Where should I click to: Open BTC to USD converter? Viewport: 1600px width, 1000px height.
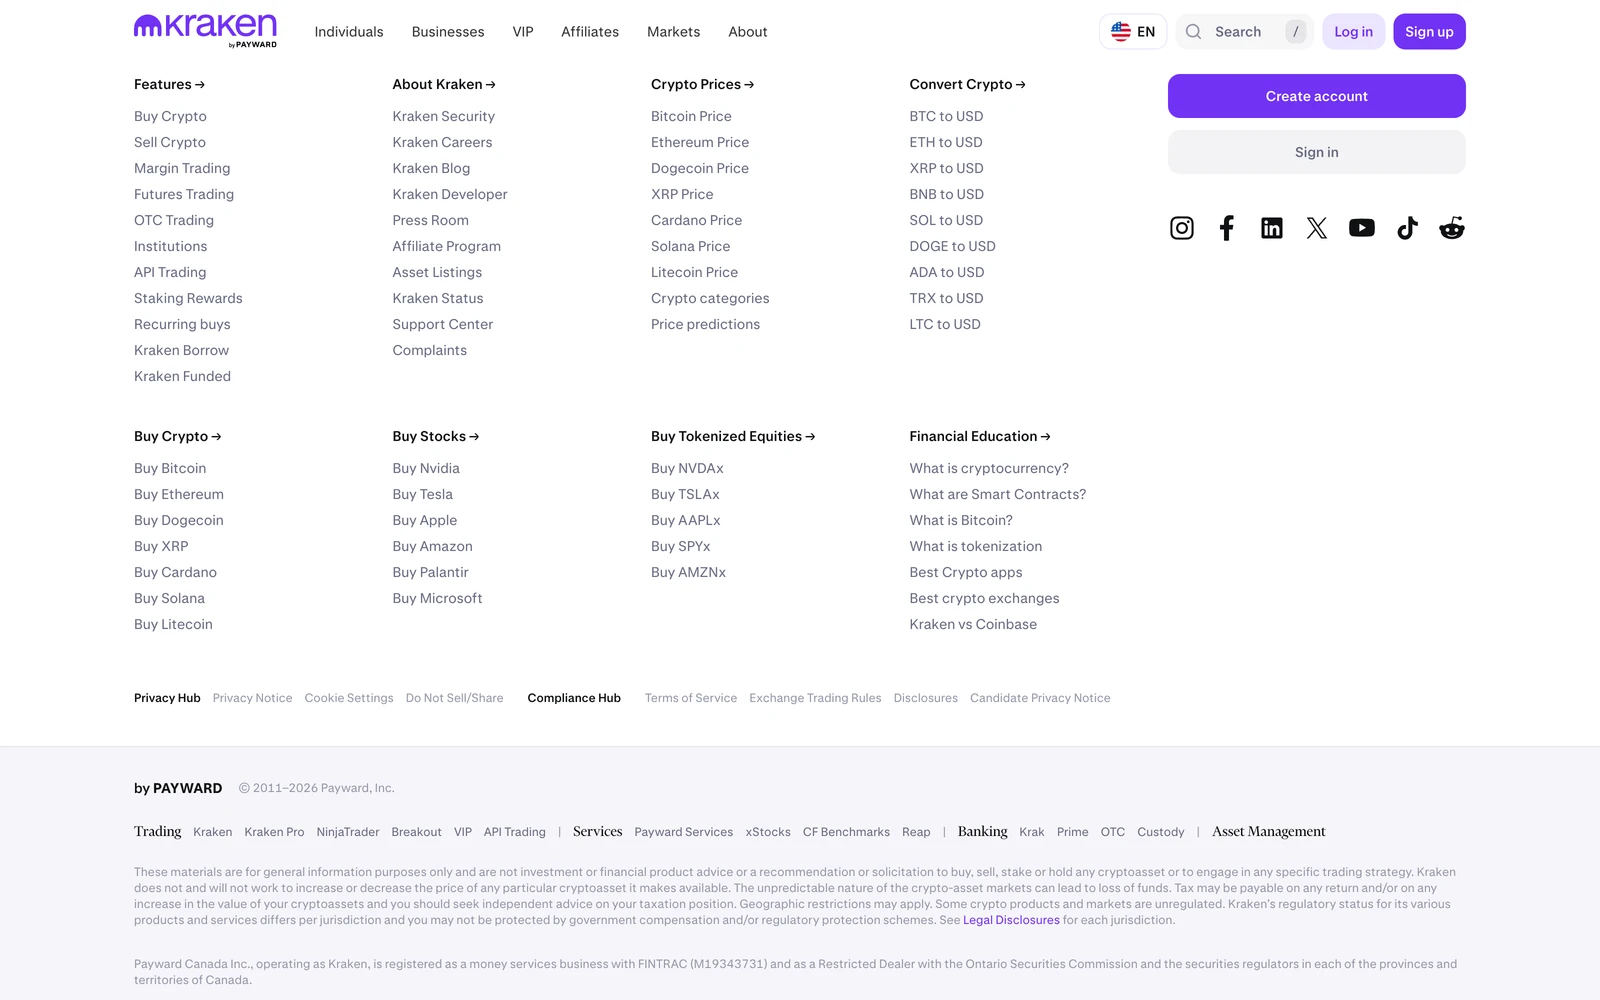click(946, 116)
